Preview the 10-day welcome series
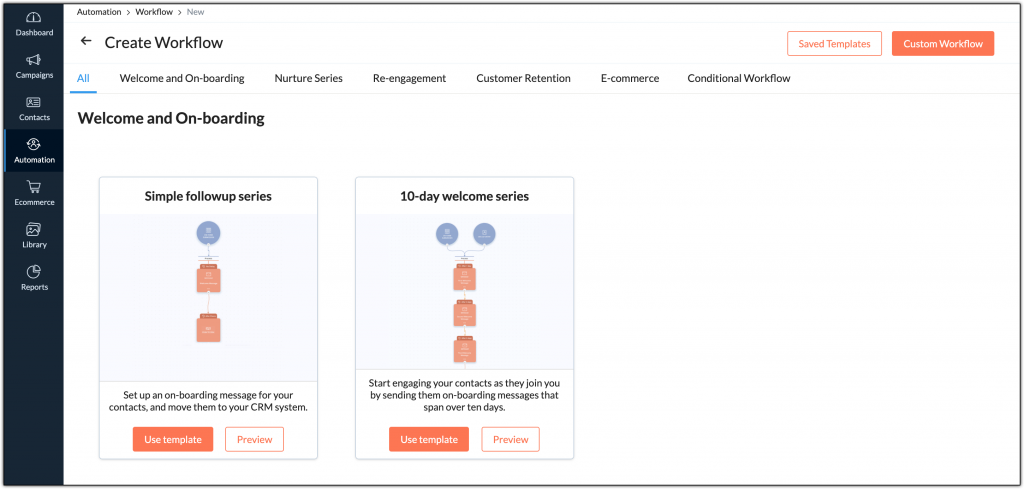1024x489 pixels. point(510,439)
